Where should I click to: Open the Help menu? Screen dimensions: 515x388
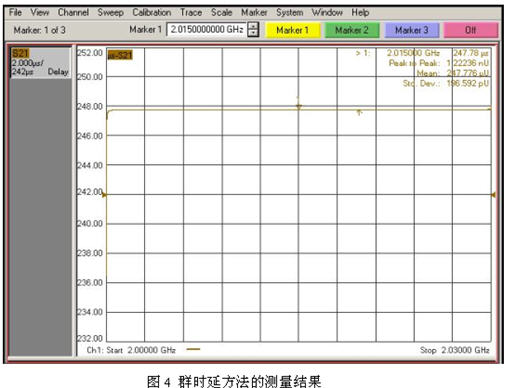point(360,12)
